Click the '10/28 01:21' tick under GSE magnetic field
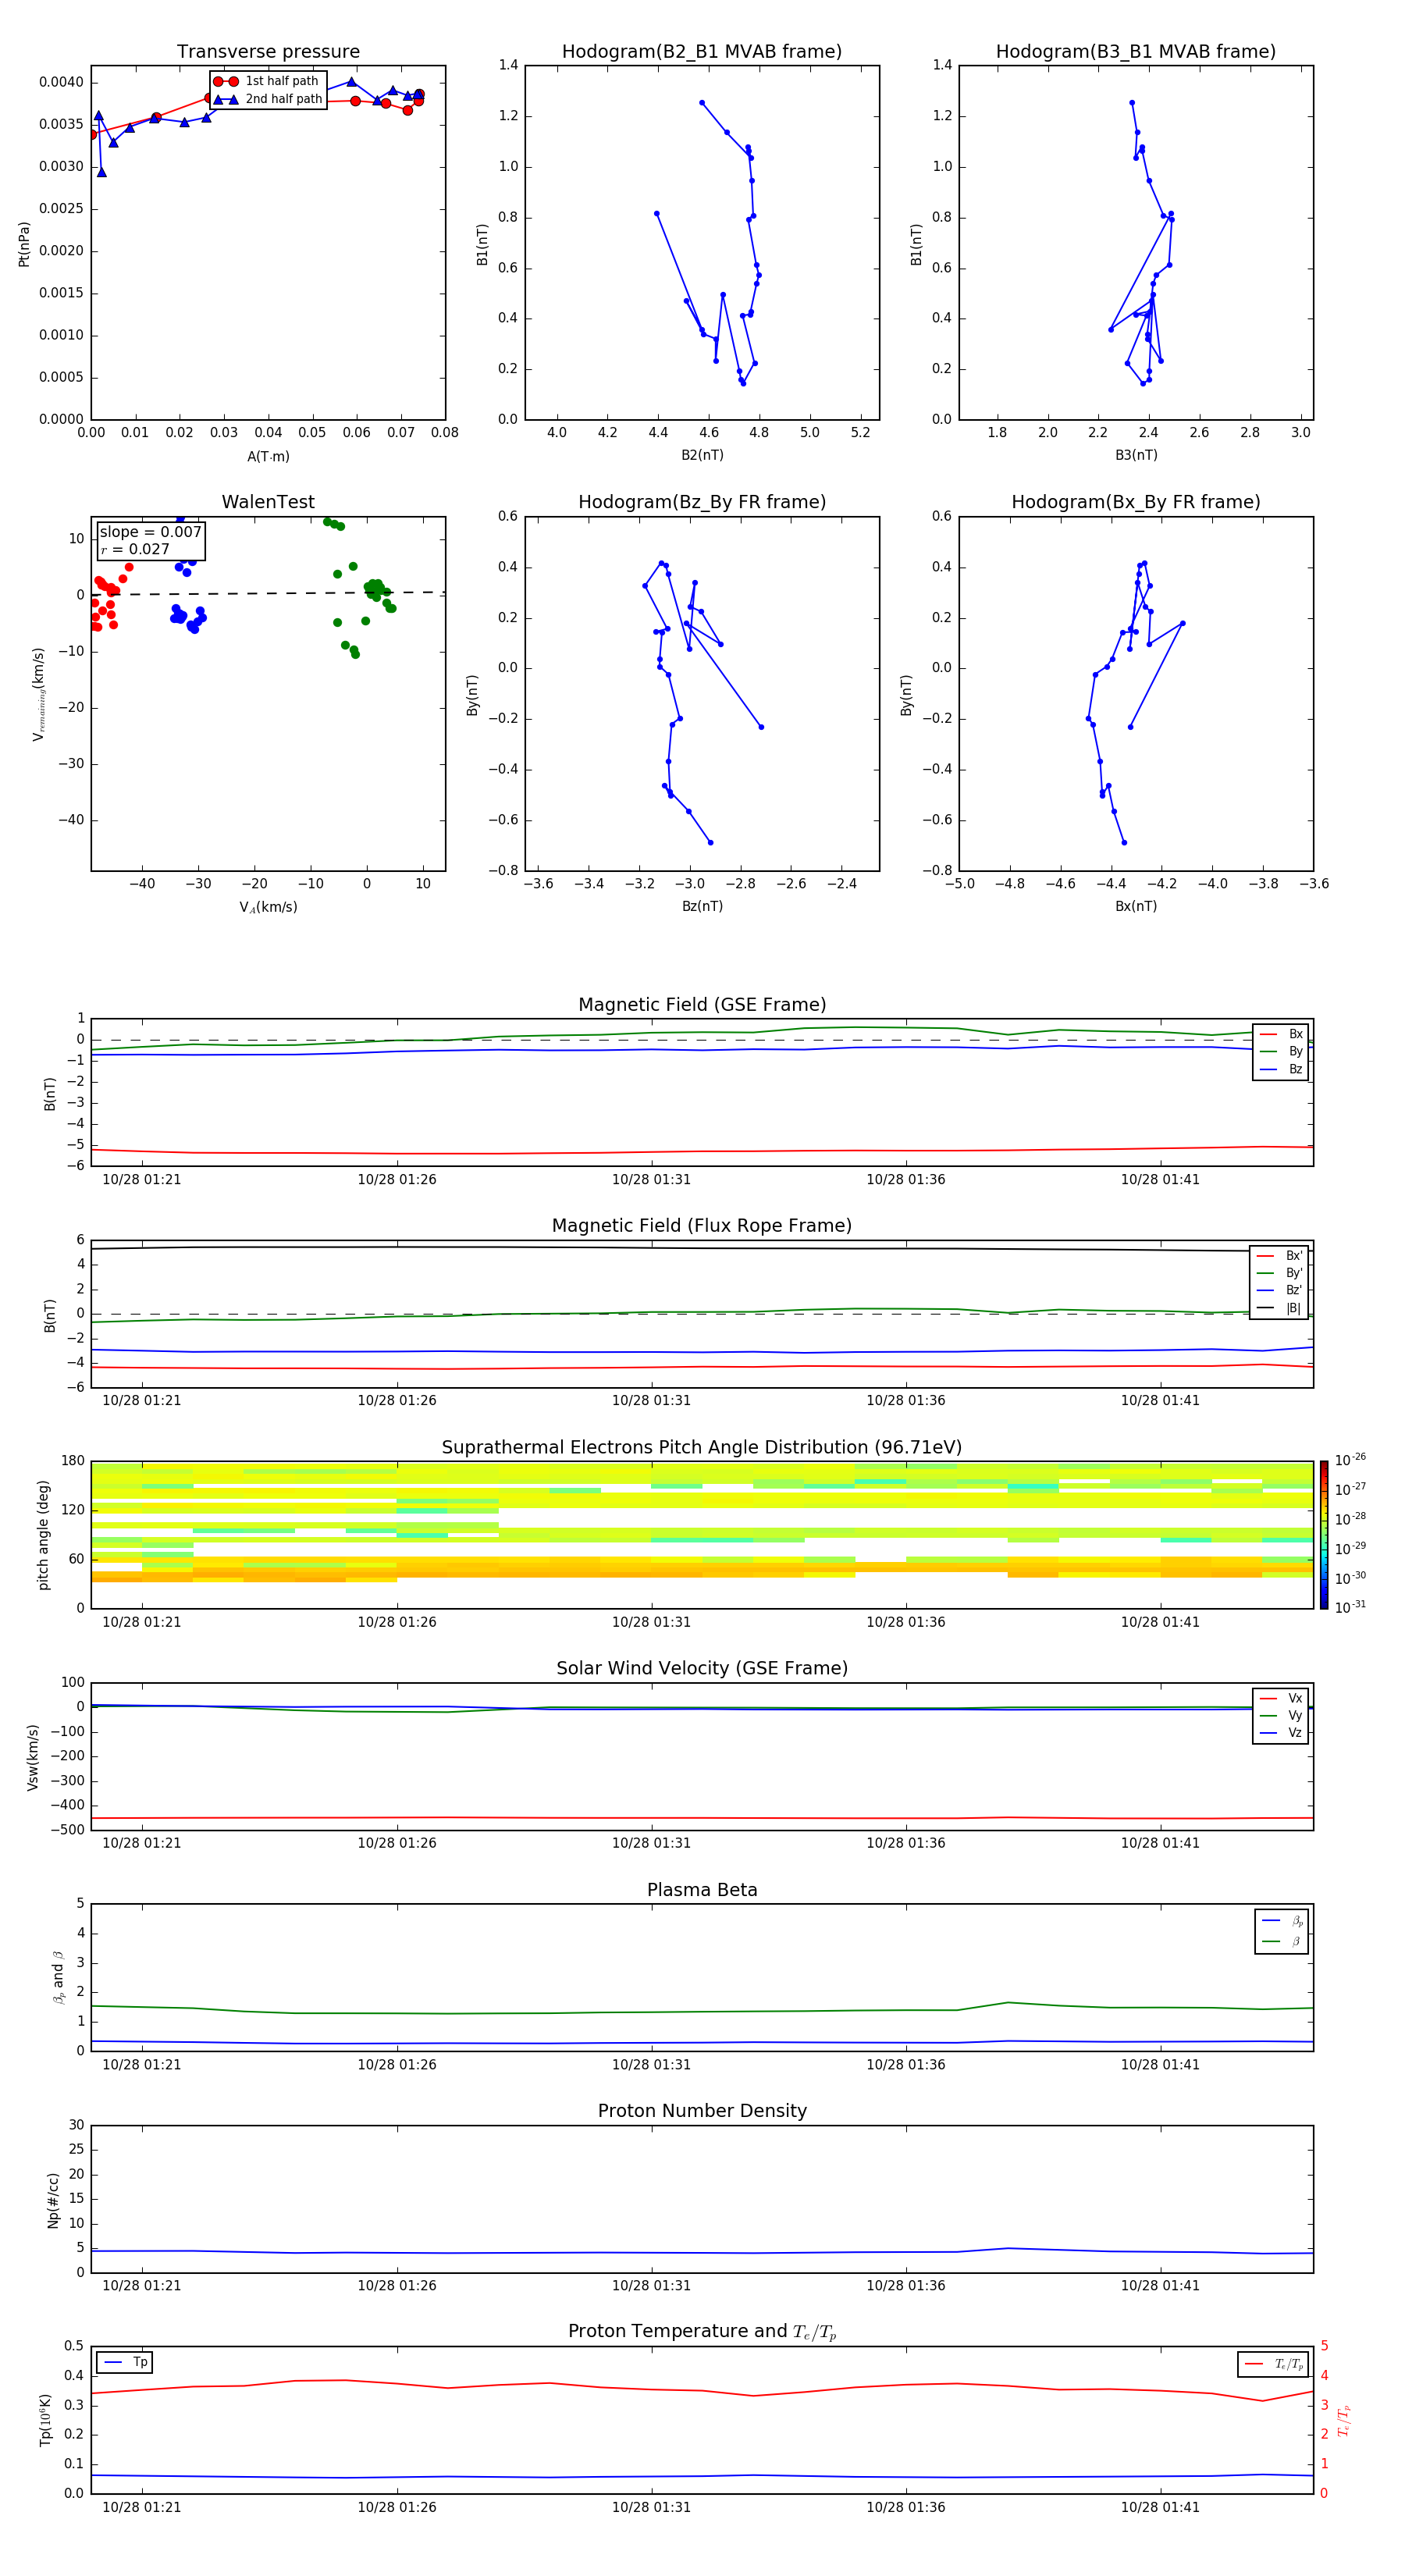This screenshot has width=1405, height=2576. click(x=142, y=1180)
